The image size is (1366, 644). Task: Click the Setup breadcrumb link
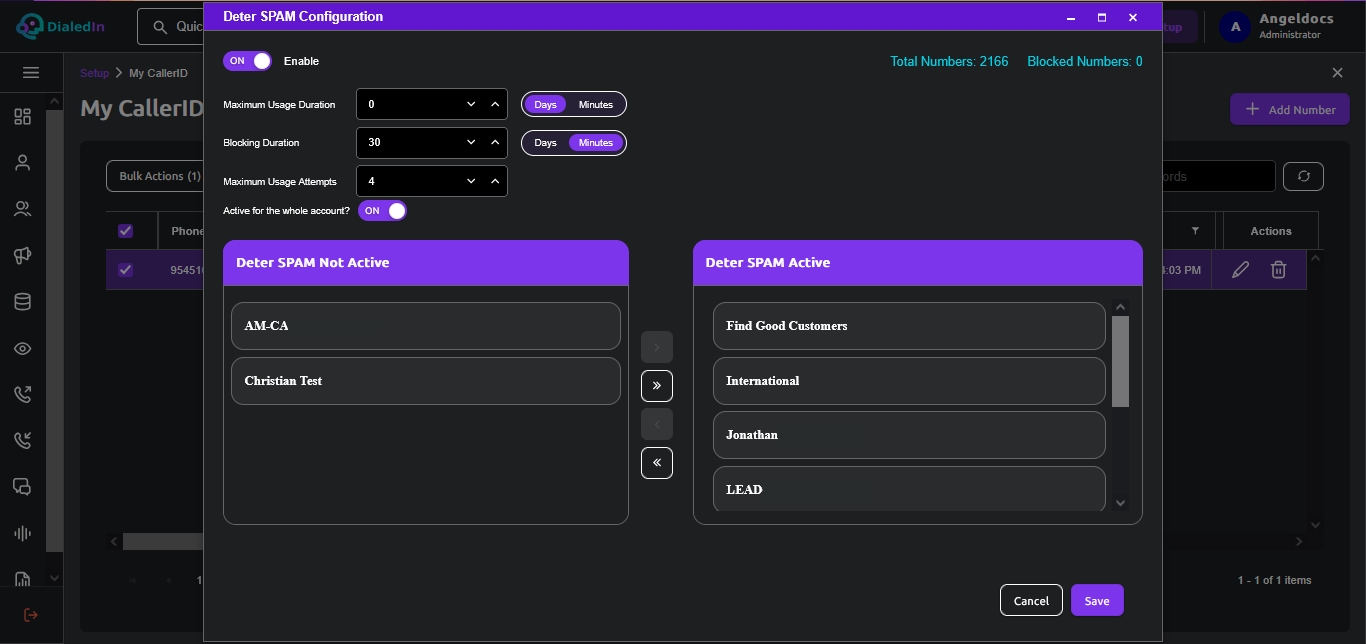pyautogui.click(x=94, y=73)
